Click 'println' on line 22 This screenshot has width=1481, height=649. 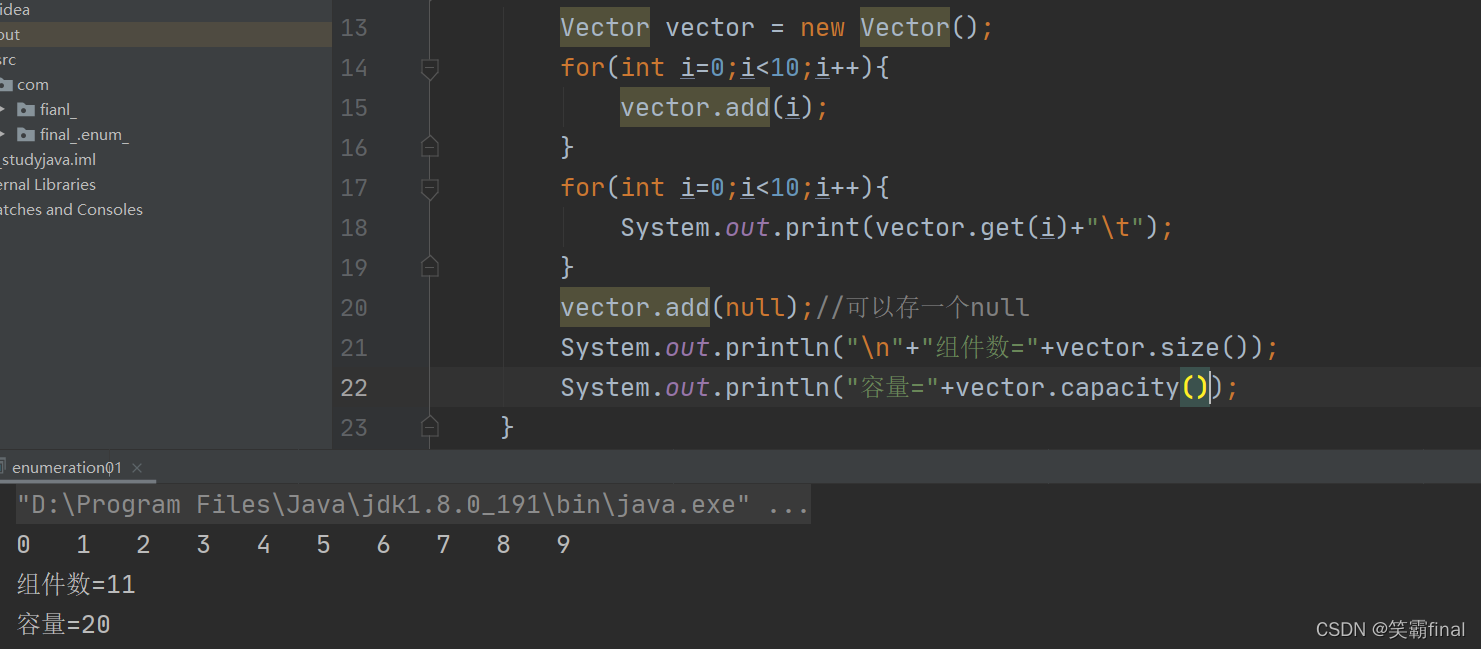[x=777, y=388]
